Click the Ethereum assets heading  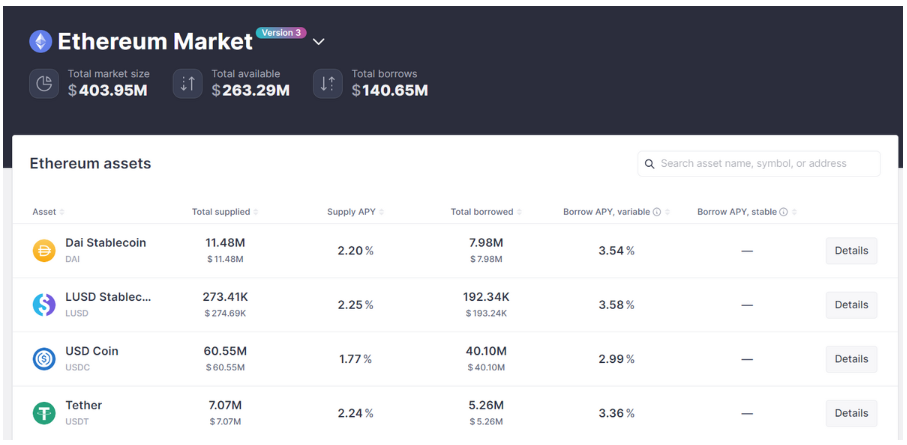90,164
